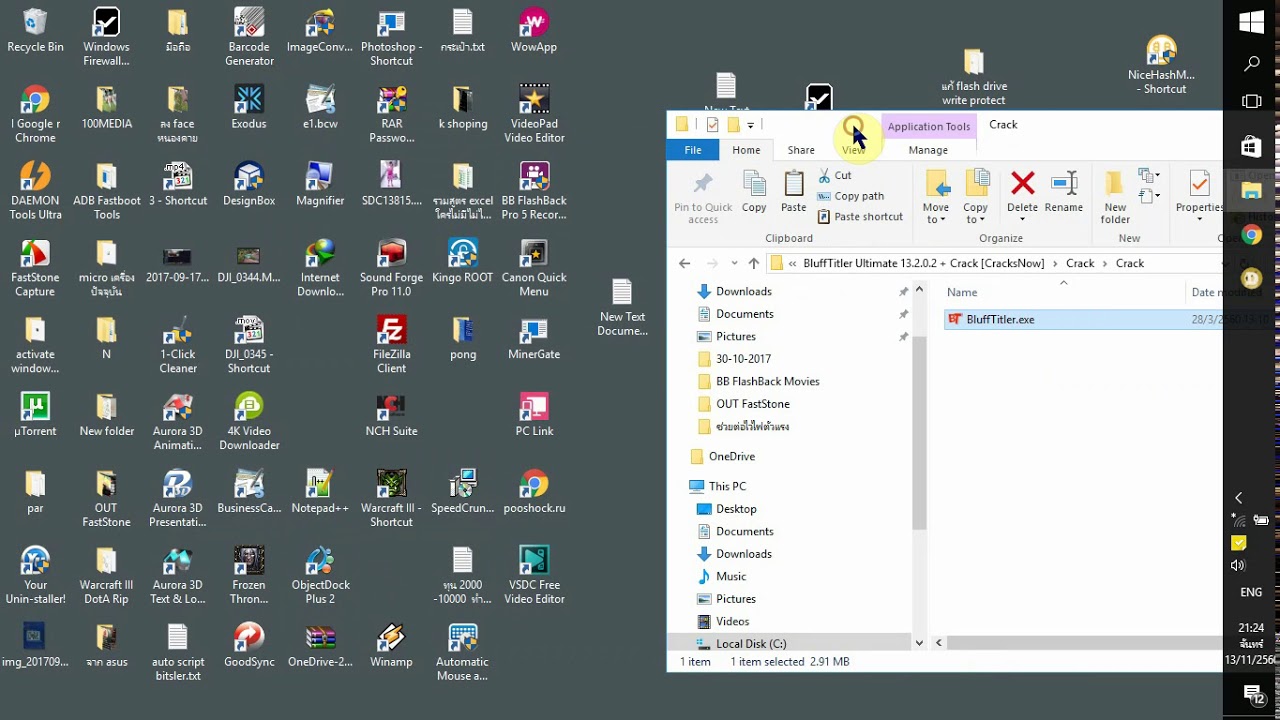Click Chrome icon in the taskbar
This screenshot has width=1280, height=720.
click(1251, 235)
